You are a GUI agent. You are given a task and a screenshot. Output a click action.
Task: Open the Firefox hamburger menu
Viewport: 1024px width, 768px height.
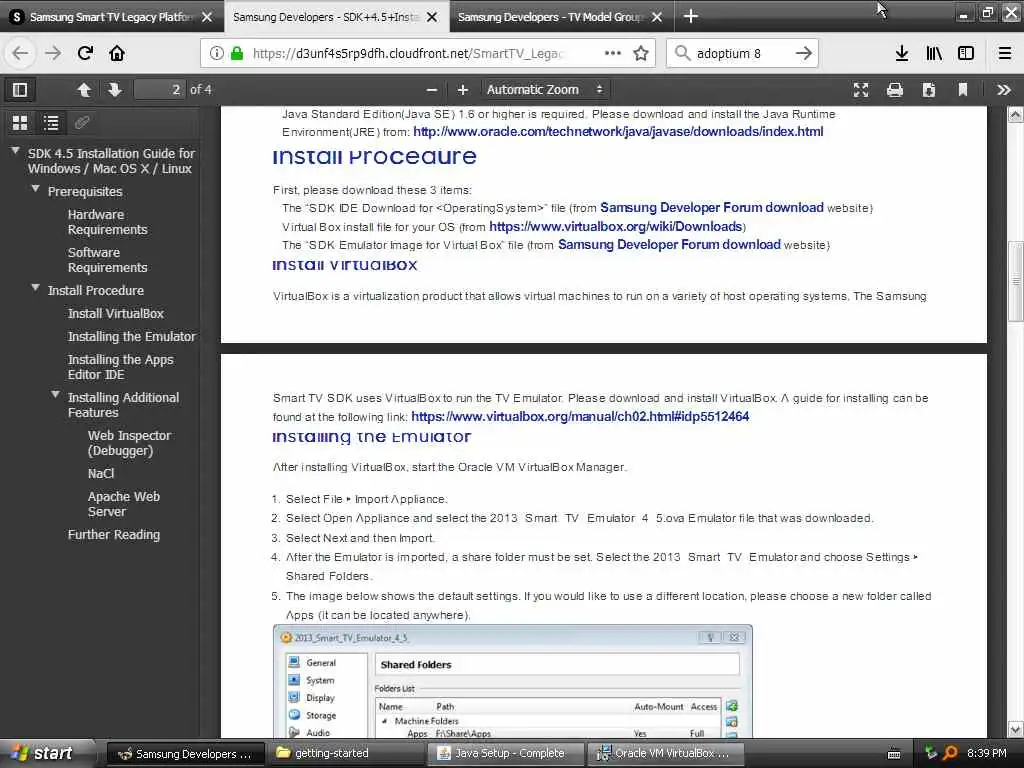[1004, 53]
